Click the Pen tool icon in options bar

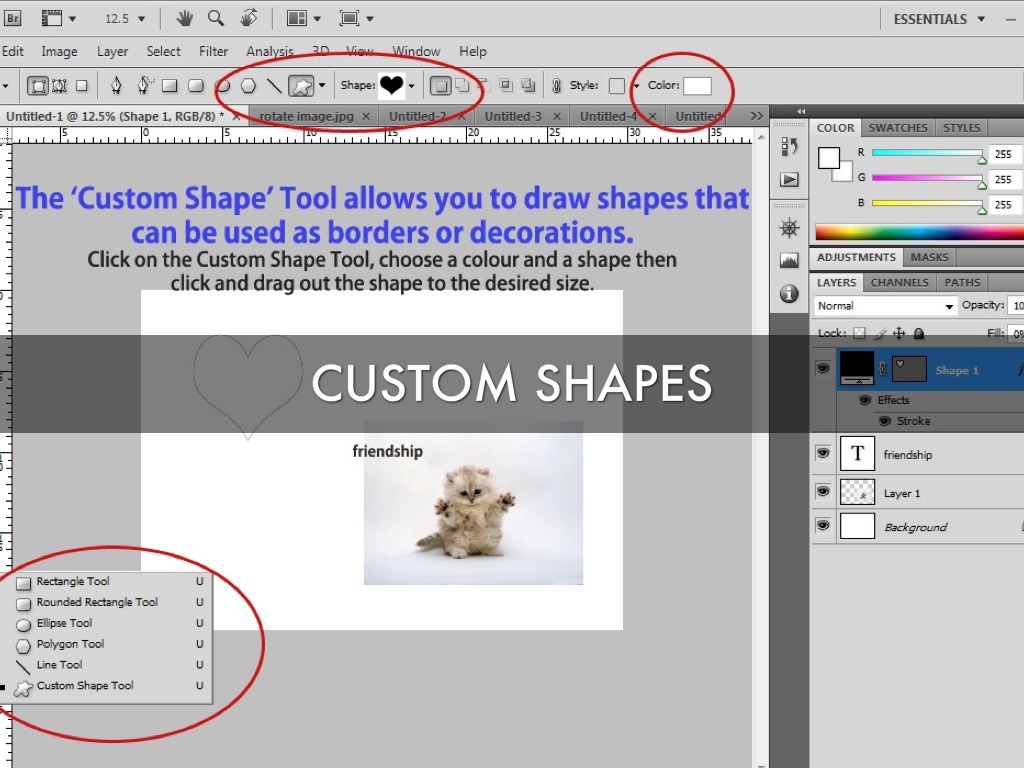[x=116, y=86]
